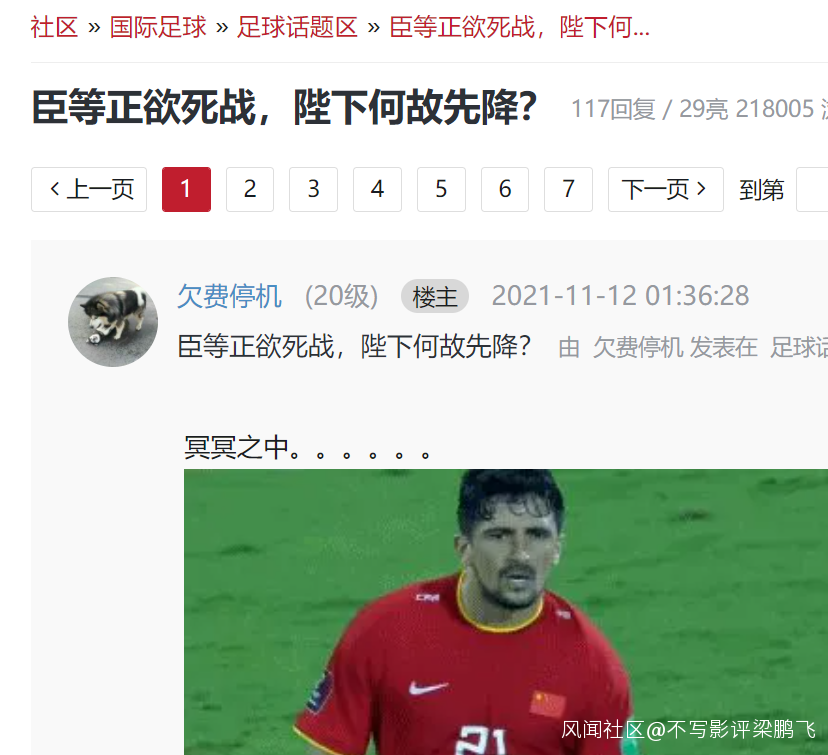Open 欠费停机 username profile

pos(229,296)
